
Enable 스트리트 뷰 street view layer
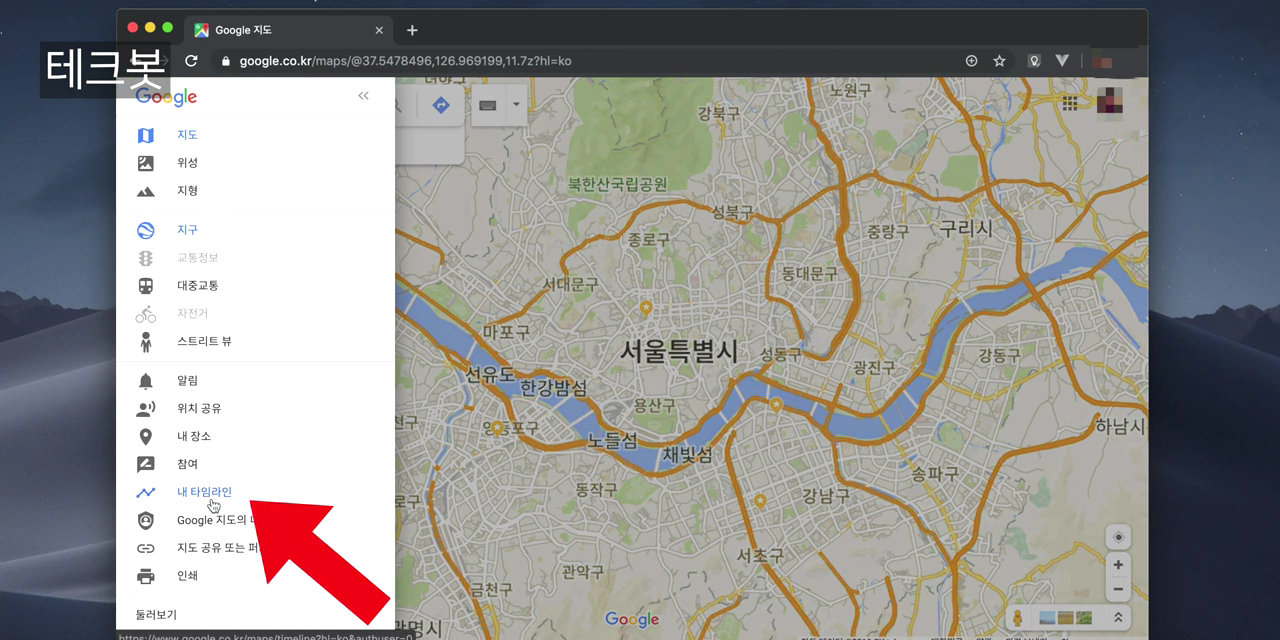pos(204,342)
